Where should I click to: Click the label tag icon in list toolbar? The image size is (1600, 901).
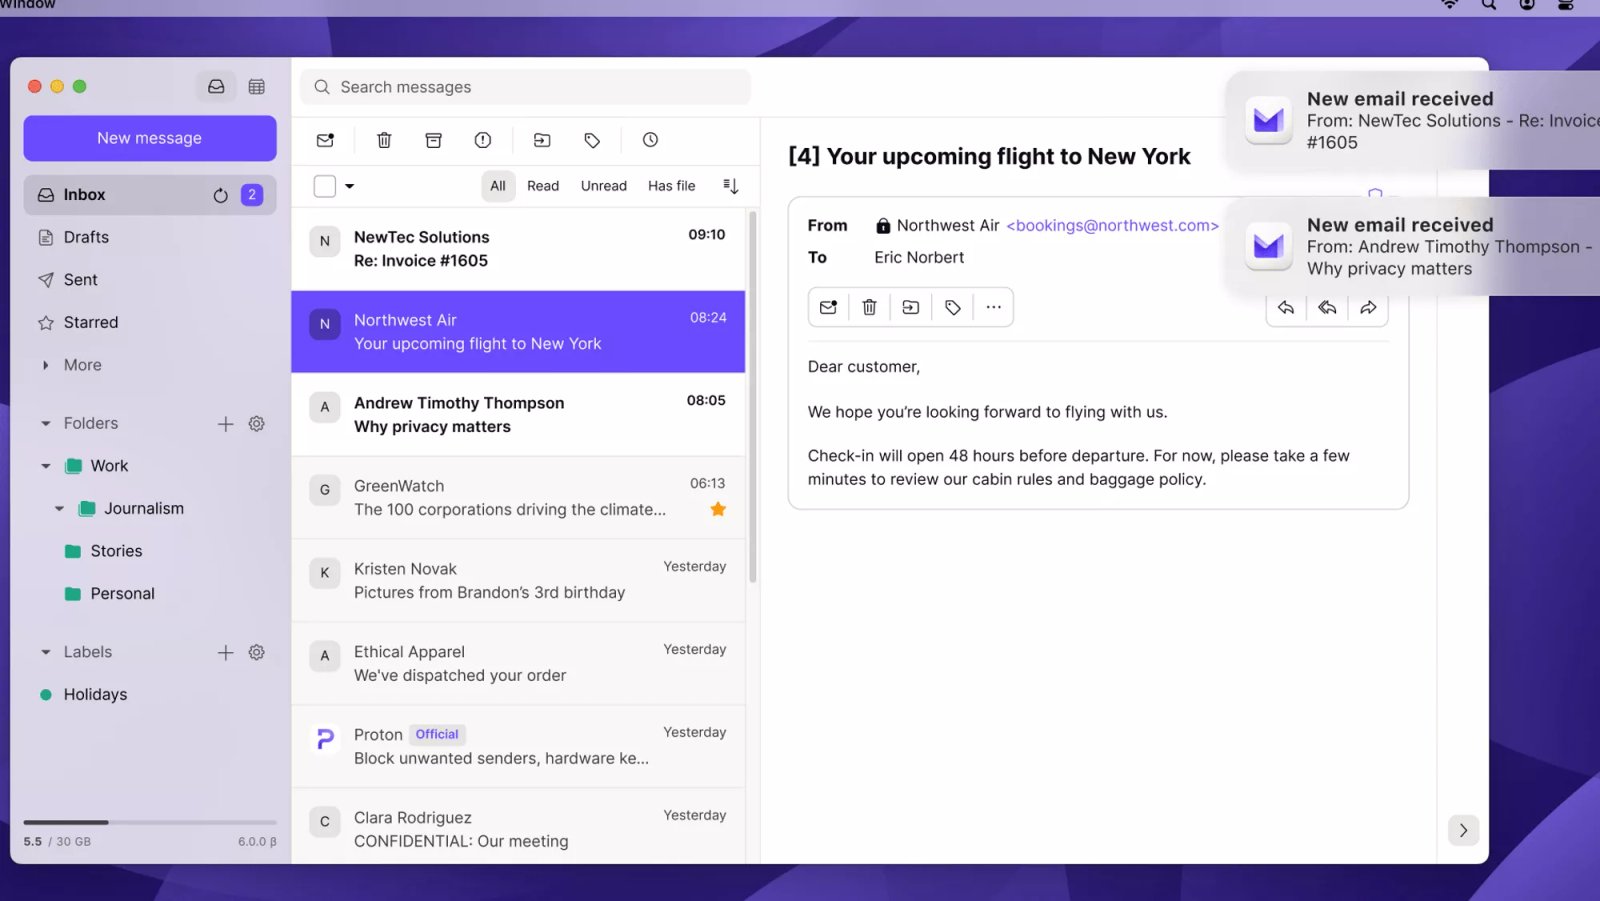592,140
